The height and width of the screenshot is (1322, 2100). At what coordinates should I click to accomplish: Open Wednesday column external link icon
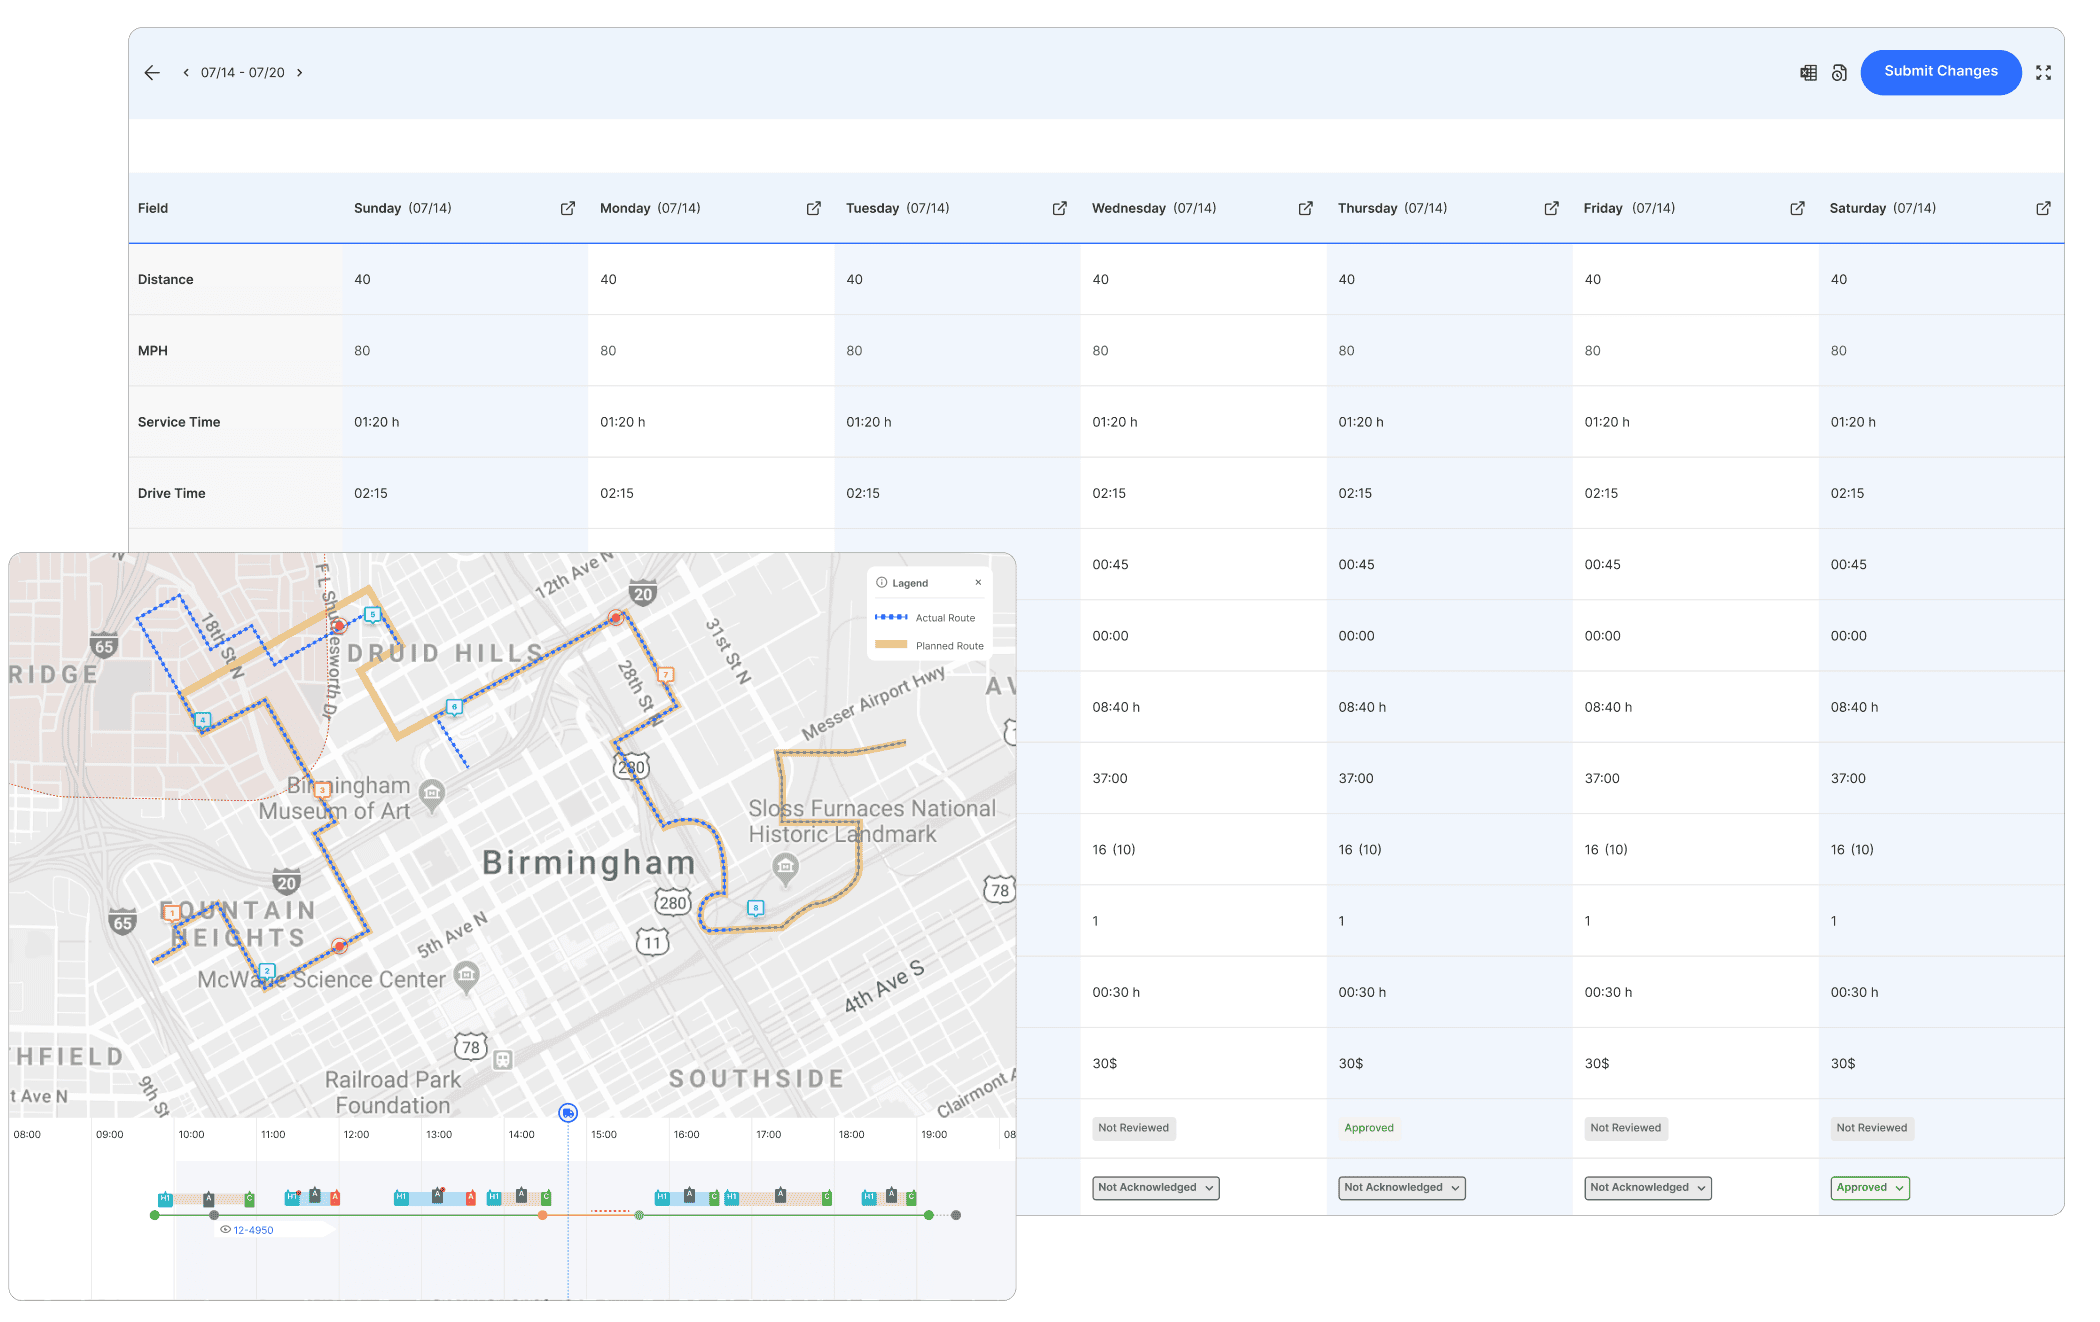[x=1306, y=208]
